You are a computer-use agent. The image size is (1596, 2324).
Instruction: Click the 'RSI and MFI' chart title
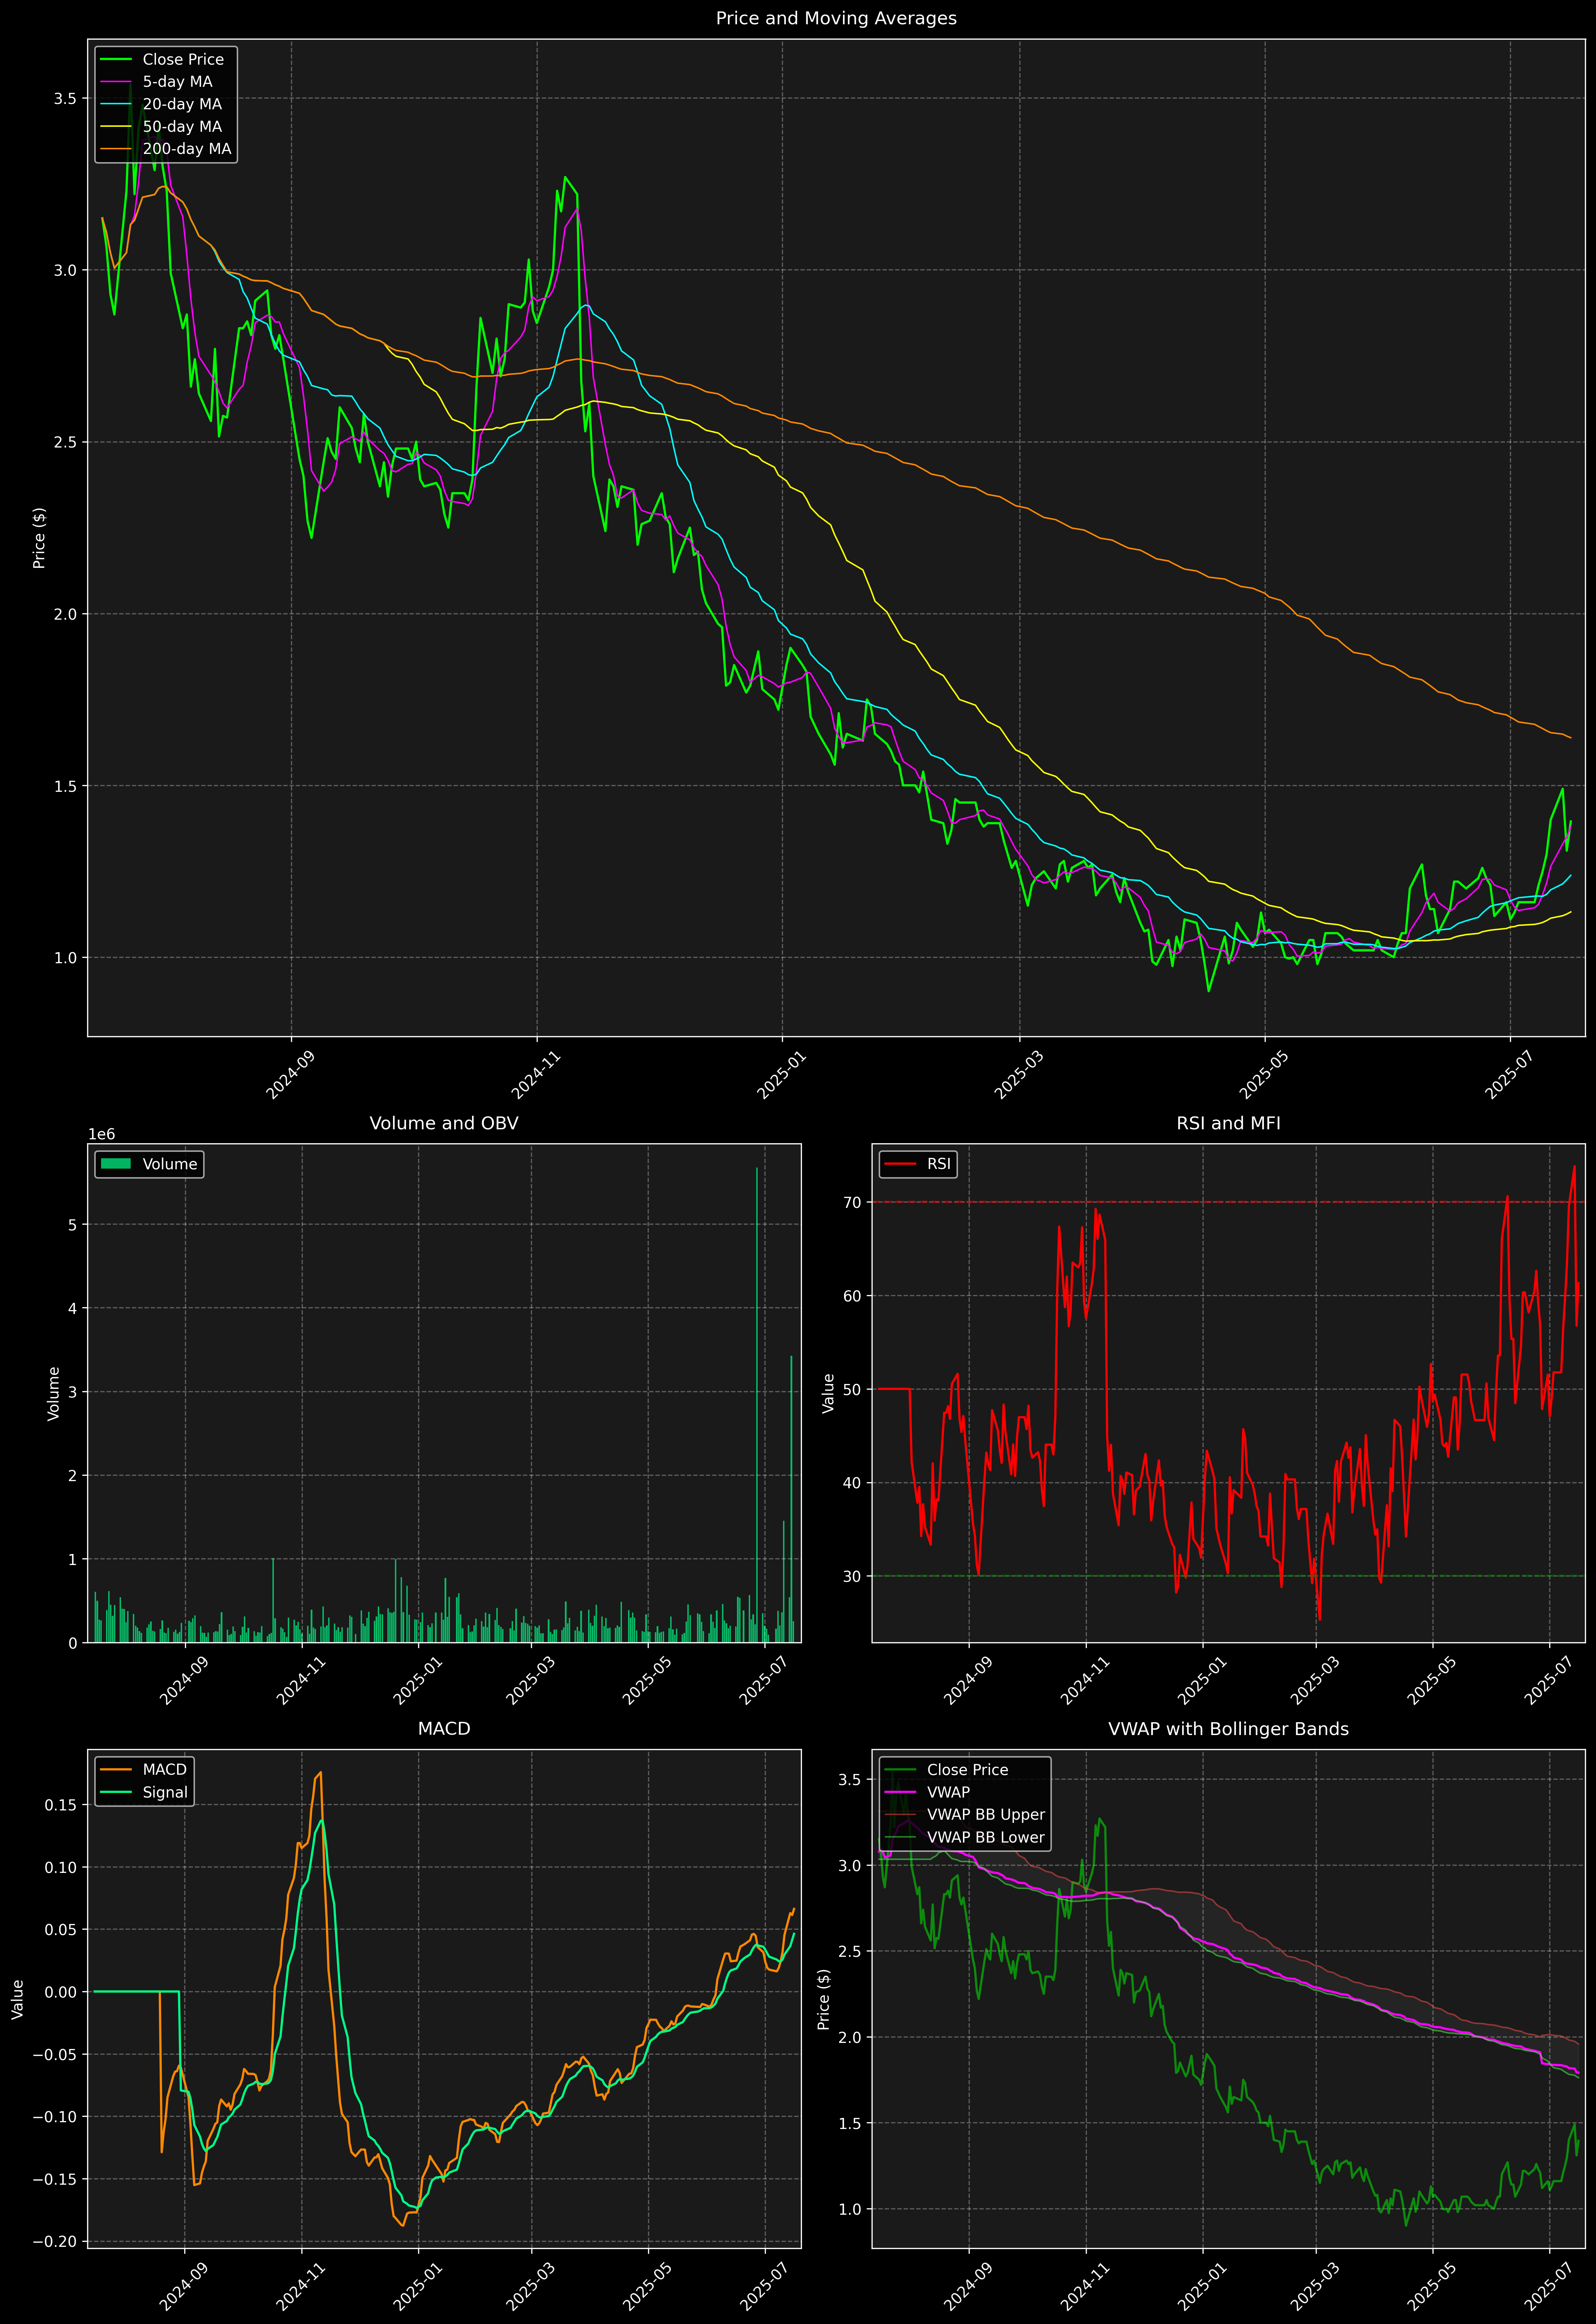pyautogui.click(x=1228, y=1123)
